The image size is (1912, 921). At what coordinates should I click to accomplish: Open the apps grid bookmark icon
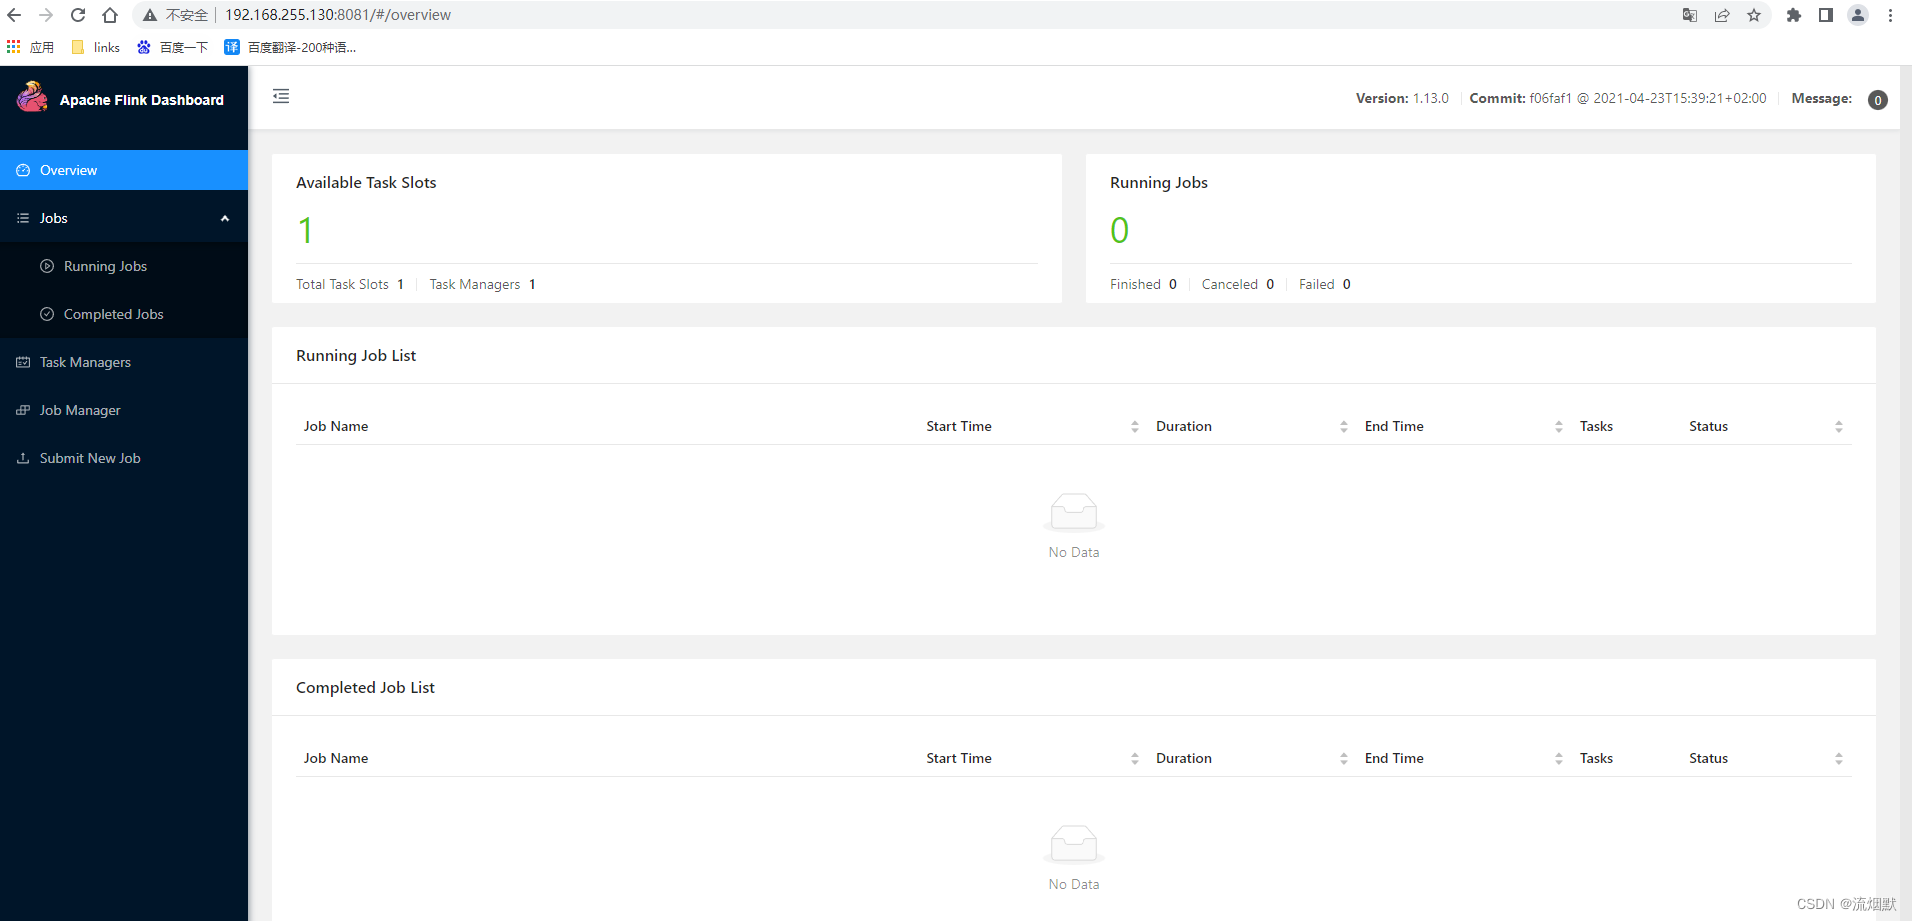pyautogui.click(x=13, y=47)
